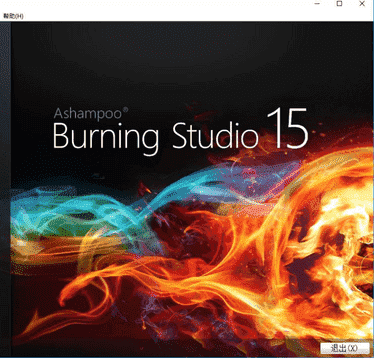
Task: Click the word Studio in the logo
Action: coord(215,135)
